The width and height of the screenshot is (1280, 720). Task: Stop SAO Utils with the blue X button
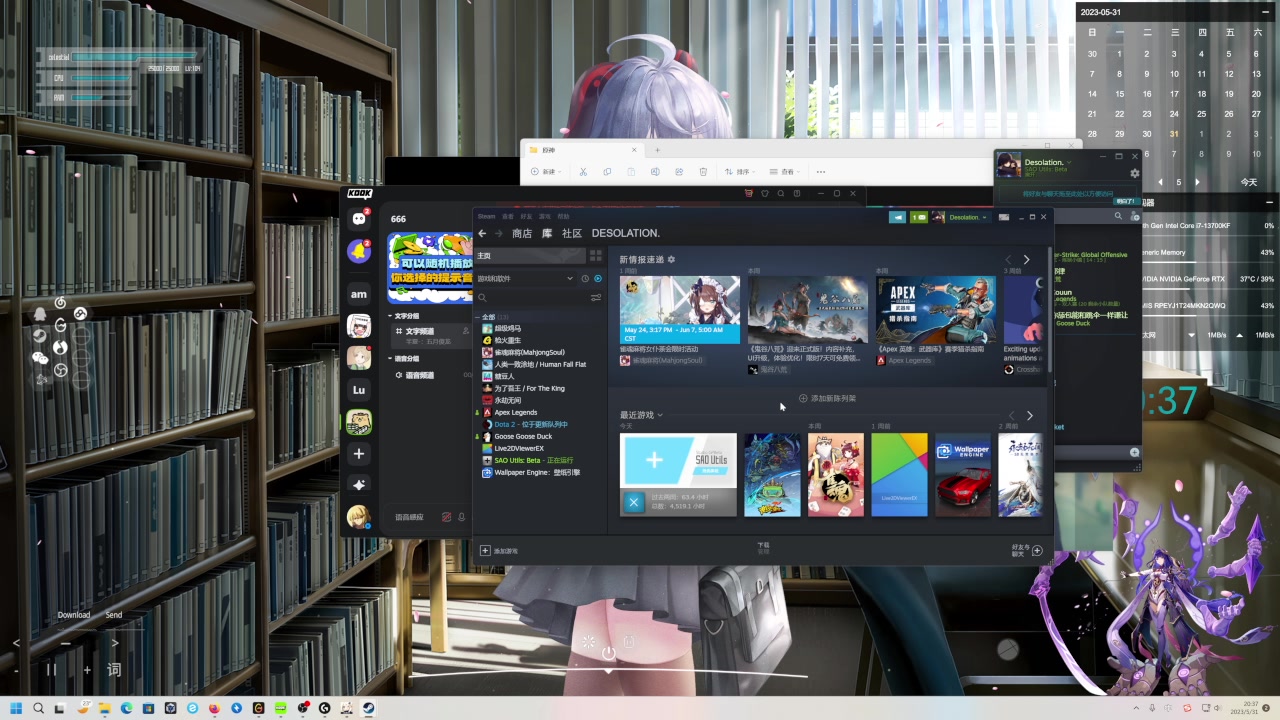[x=633, y=502]
